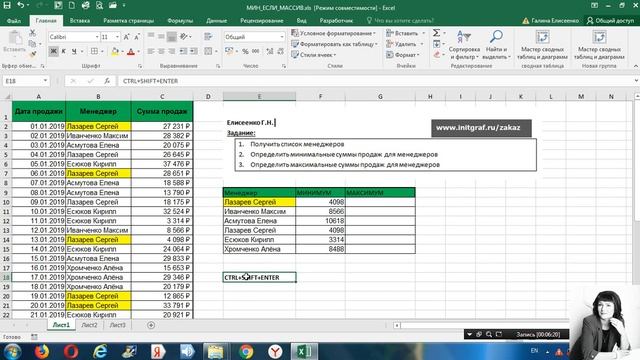Decrease font size with the smaller A

point(137,37)
